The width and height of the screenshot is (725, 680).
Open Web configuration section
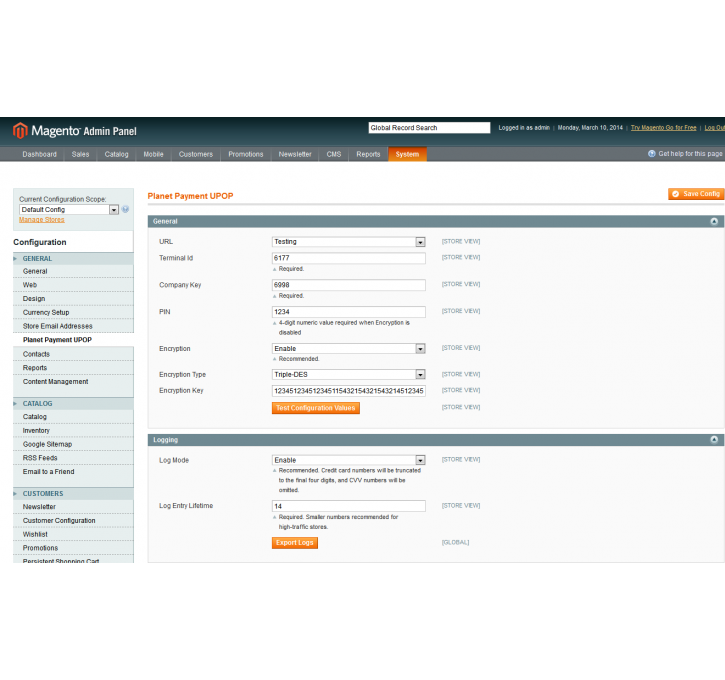(x=73, y=285)
